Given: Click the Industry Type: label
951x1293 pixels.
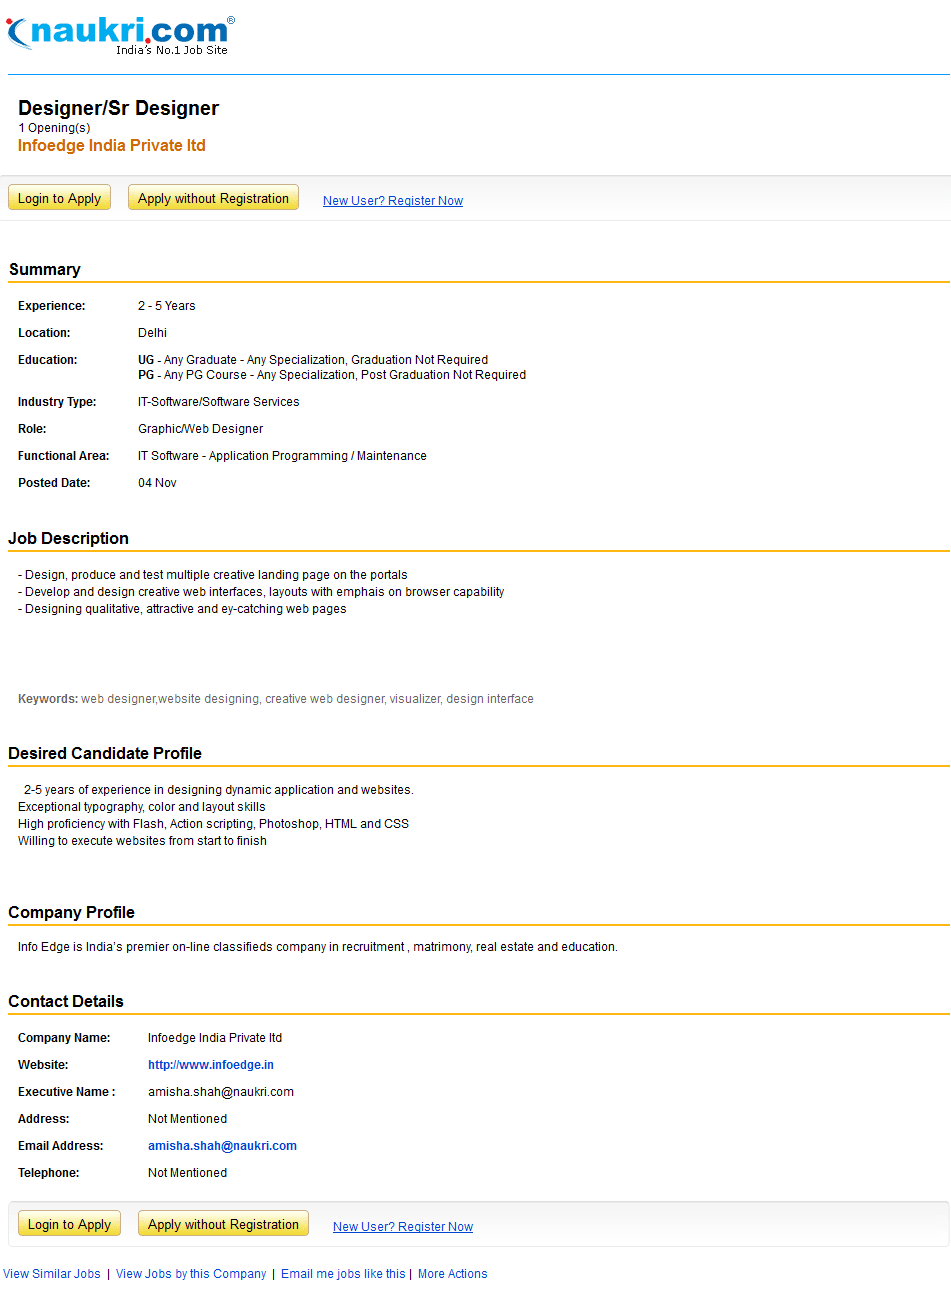Looking at the screenshot, I should [57, 402].
